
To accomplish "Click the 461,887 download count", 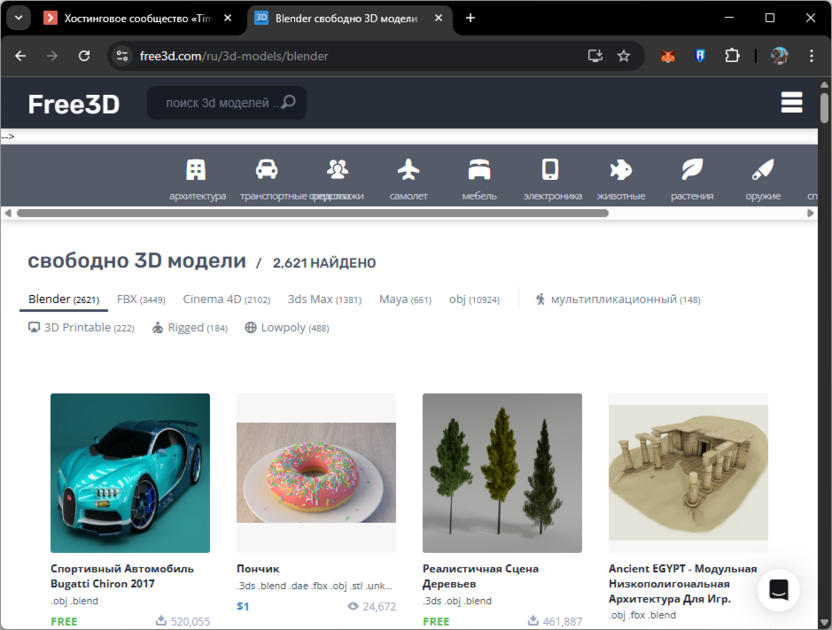I will coord(555,621).
